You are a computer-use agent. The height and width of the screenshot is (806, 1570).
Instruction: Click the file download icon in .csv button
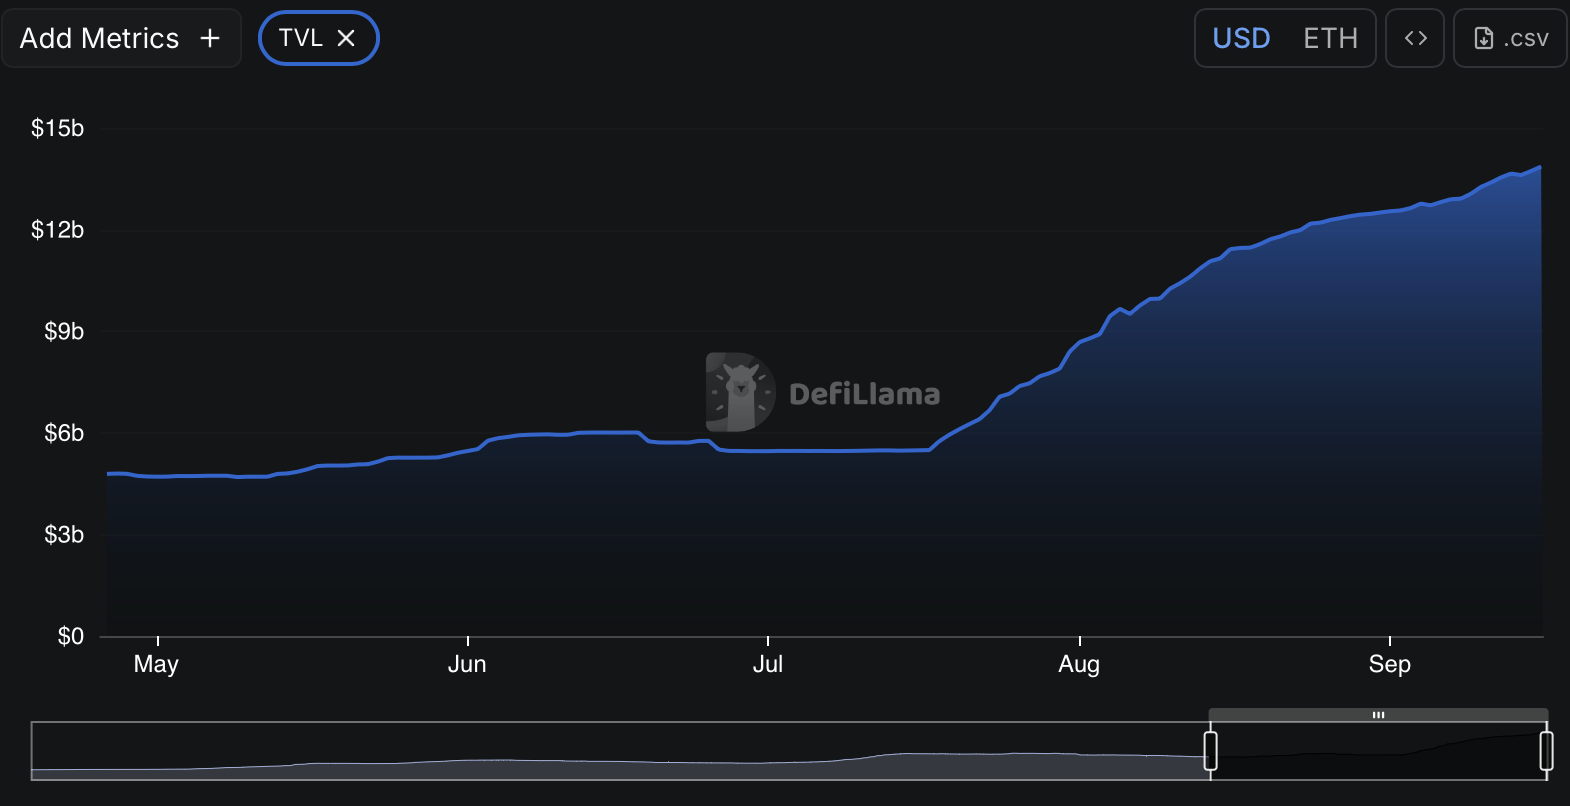(1484, 38)
